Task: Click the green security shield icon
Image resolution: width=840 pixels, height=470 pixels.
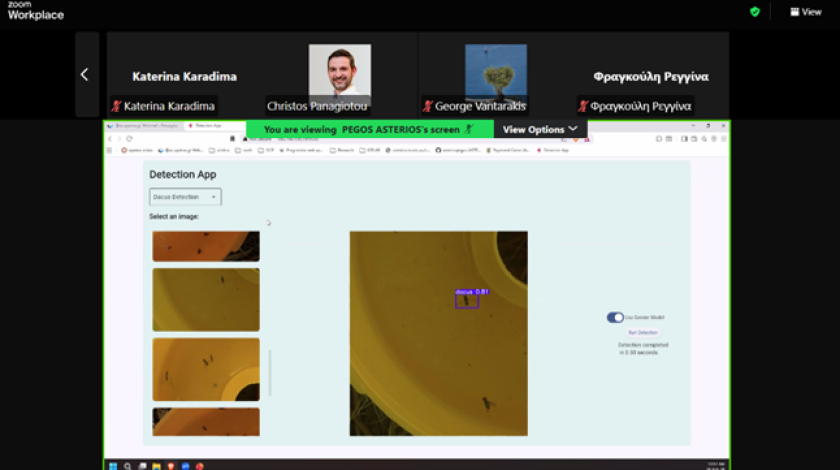Action: 755,12
